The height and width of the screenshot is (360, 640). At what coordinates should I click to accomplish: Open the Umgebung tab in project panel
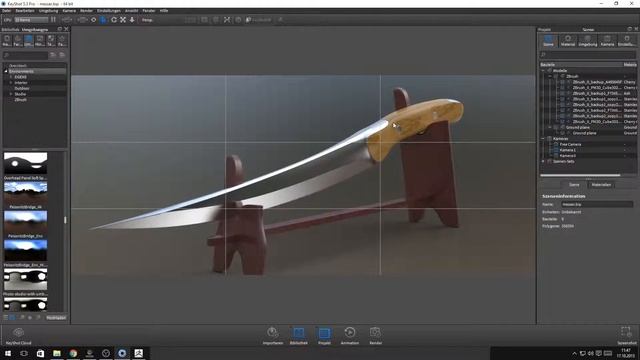click(587, 40)
